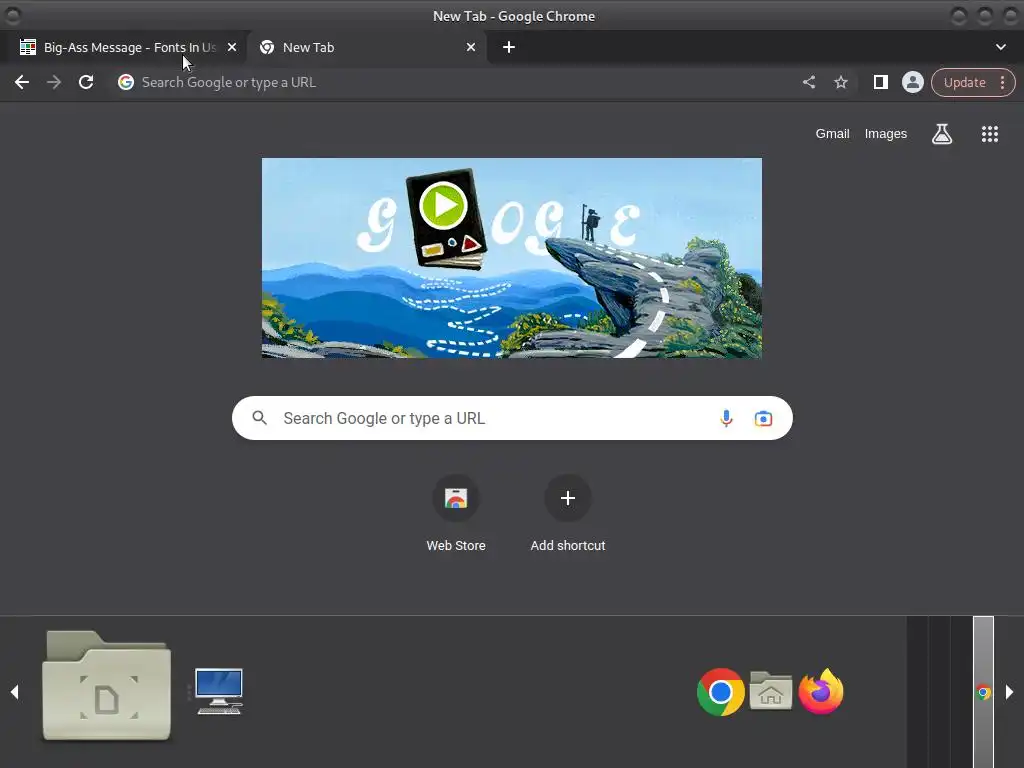This screenshot has height=768, width=1024.
Task: Click the magnifier icon in search box
Action: click(x=259, y=418)
